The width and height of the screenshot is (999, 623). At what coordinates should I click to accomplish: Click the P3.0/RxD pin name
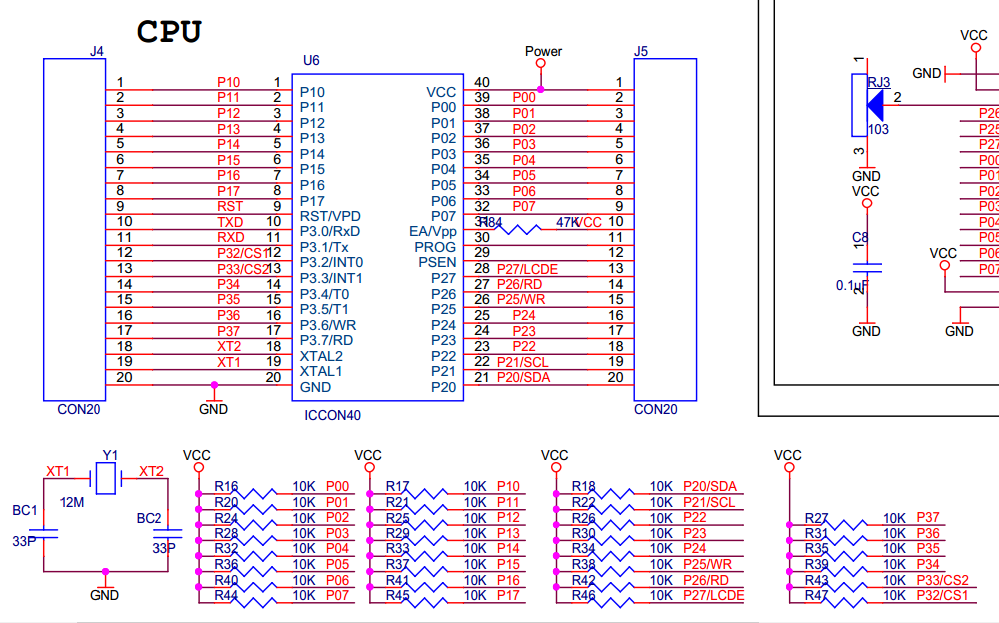click(x=330, y=232)
